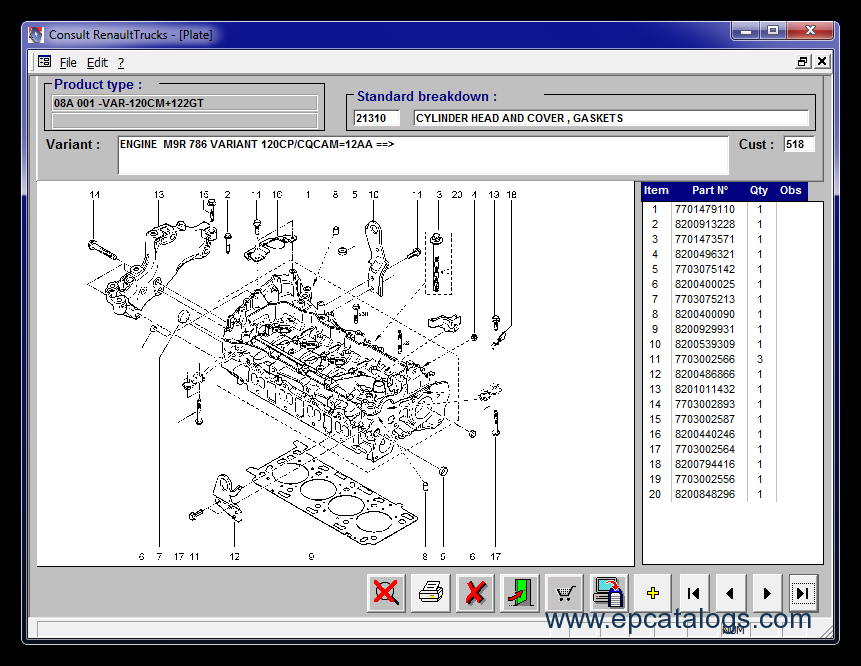Click the red X delete icon
The width and height of the screenshot is (861, 666).
pos(476,593)
